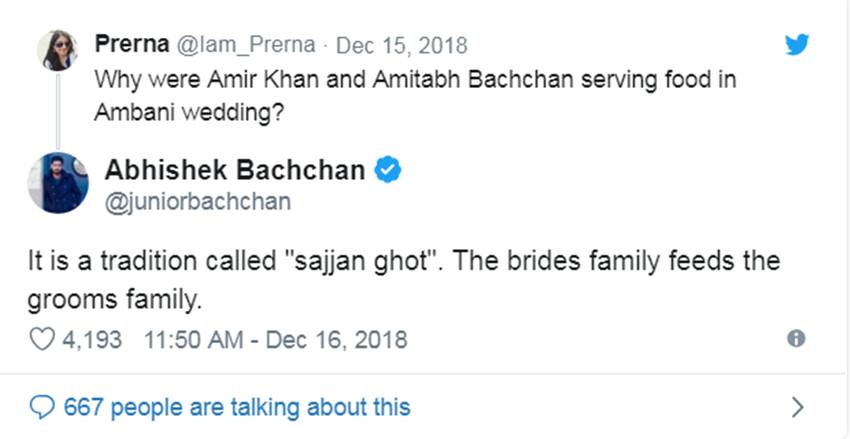Click the blue verified badge
850x439 pixels.
click(x=388, y=170)
